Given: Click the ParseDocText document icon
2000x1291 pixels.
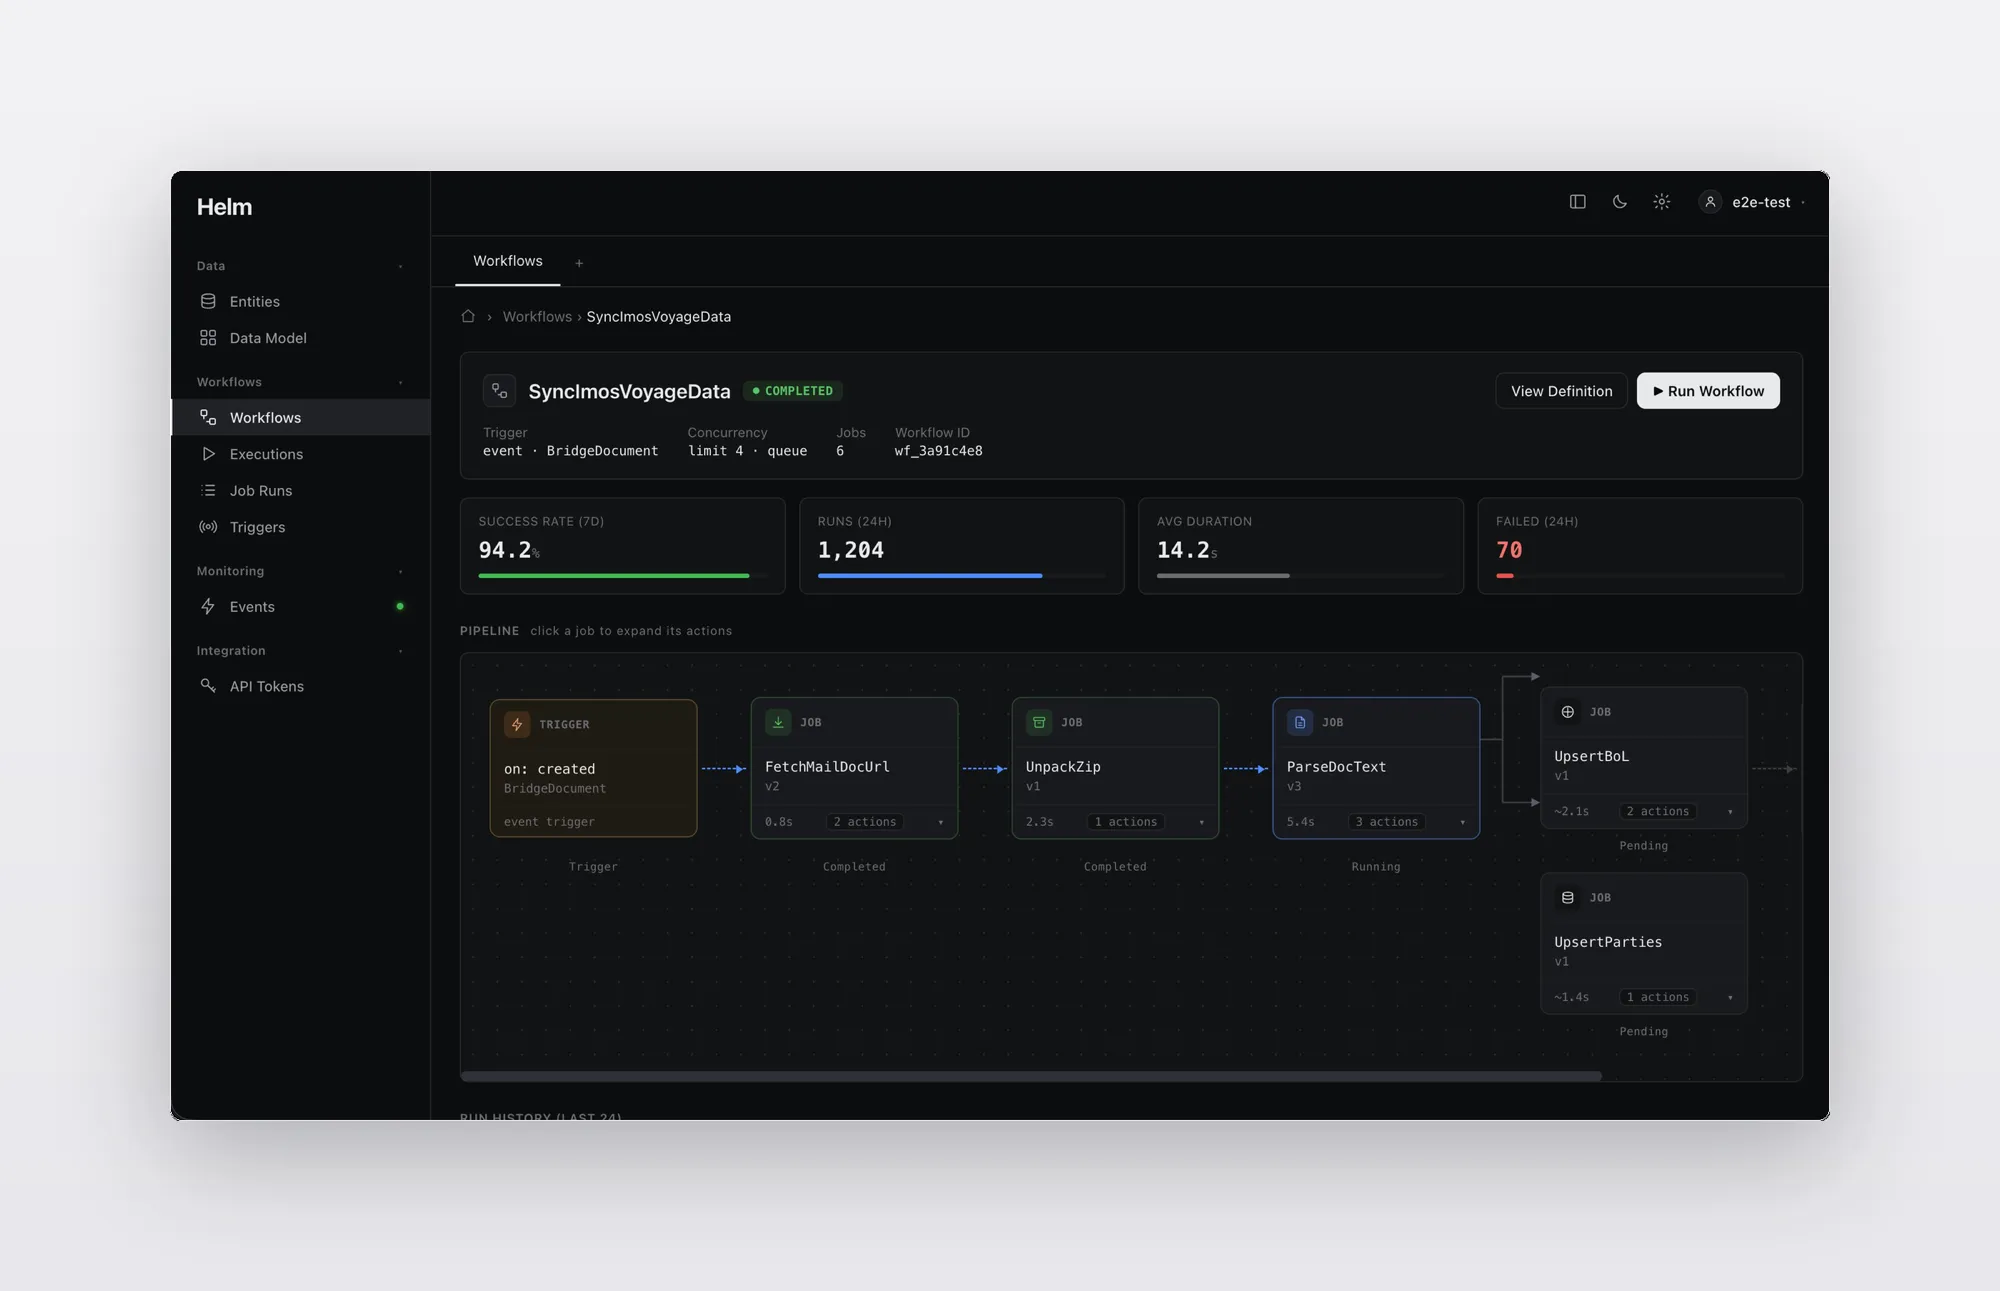Looking at the screenshot, I should (1300, 722).
